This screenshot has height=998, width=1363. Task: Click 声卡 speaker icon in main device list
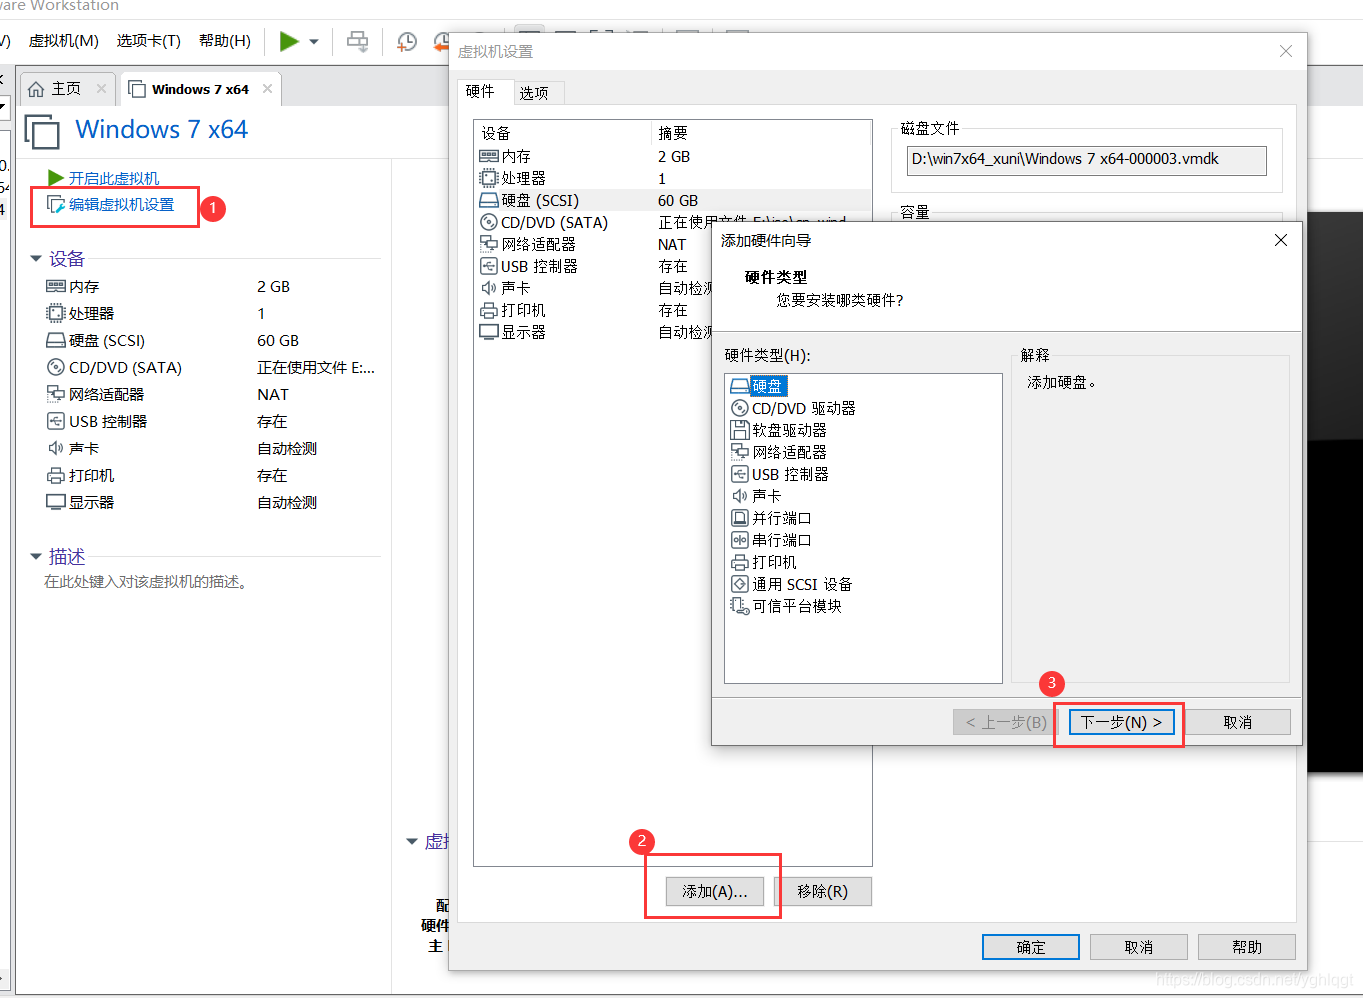(x=56, y=448)
